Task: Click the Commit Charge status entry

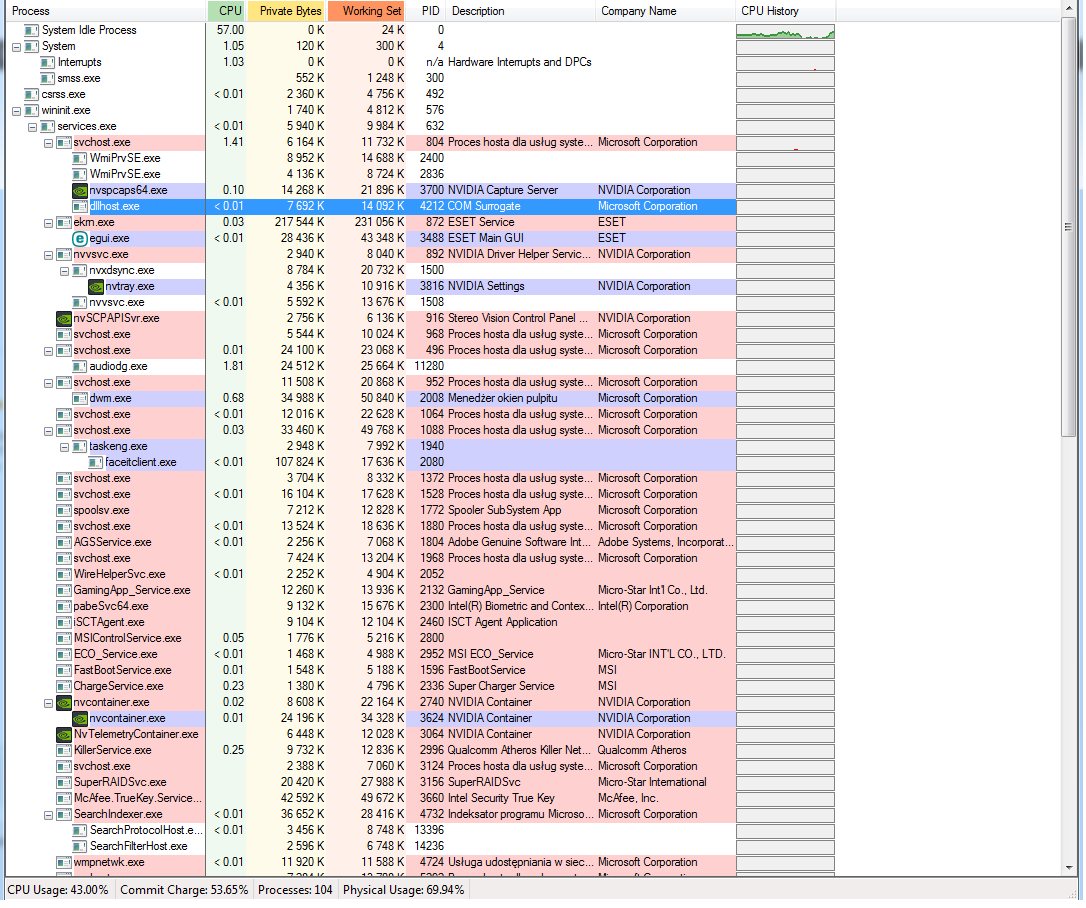Action: point(184,890)
